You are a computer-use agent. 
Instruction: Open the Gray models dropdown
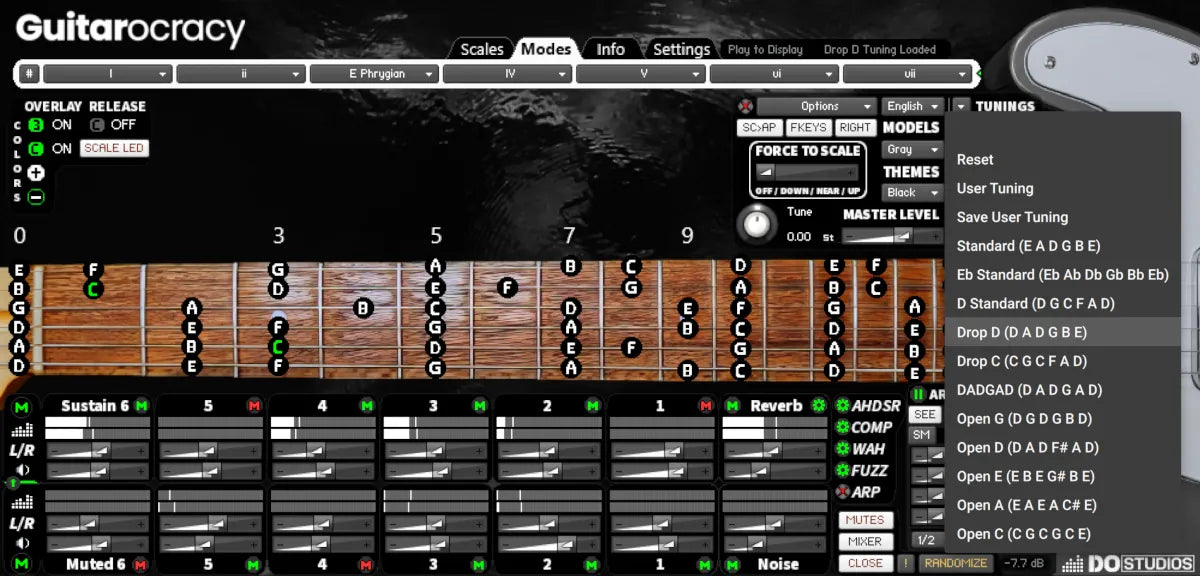[x=912, y=149]
